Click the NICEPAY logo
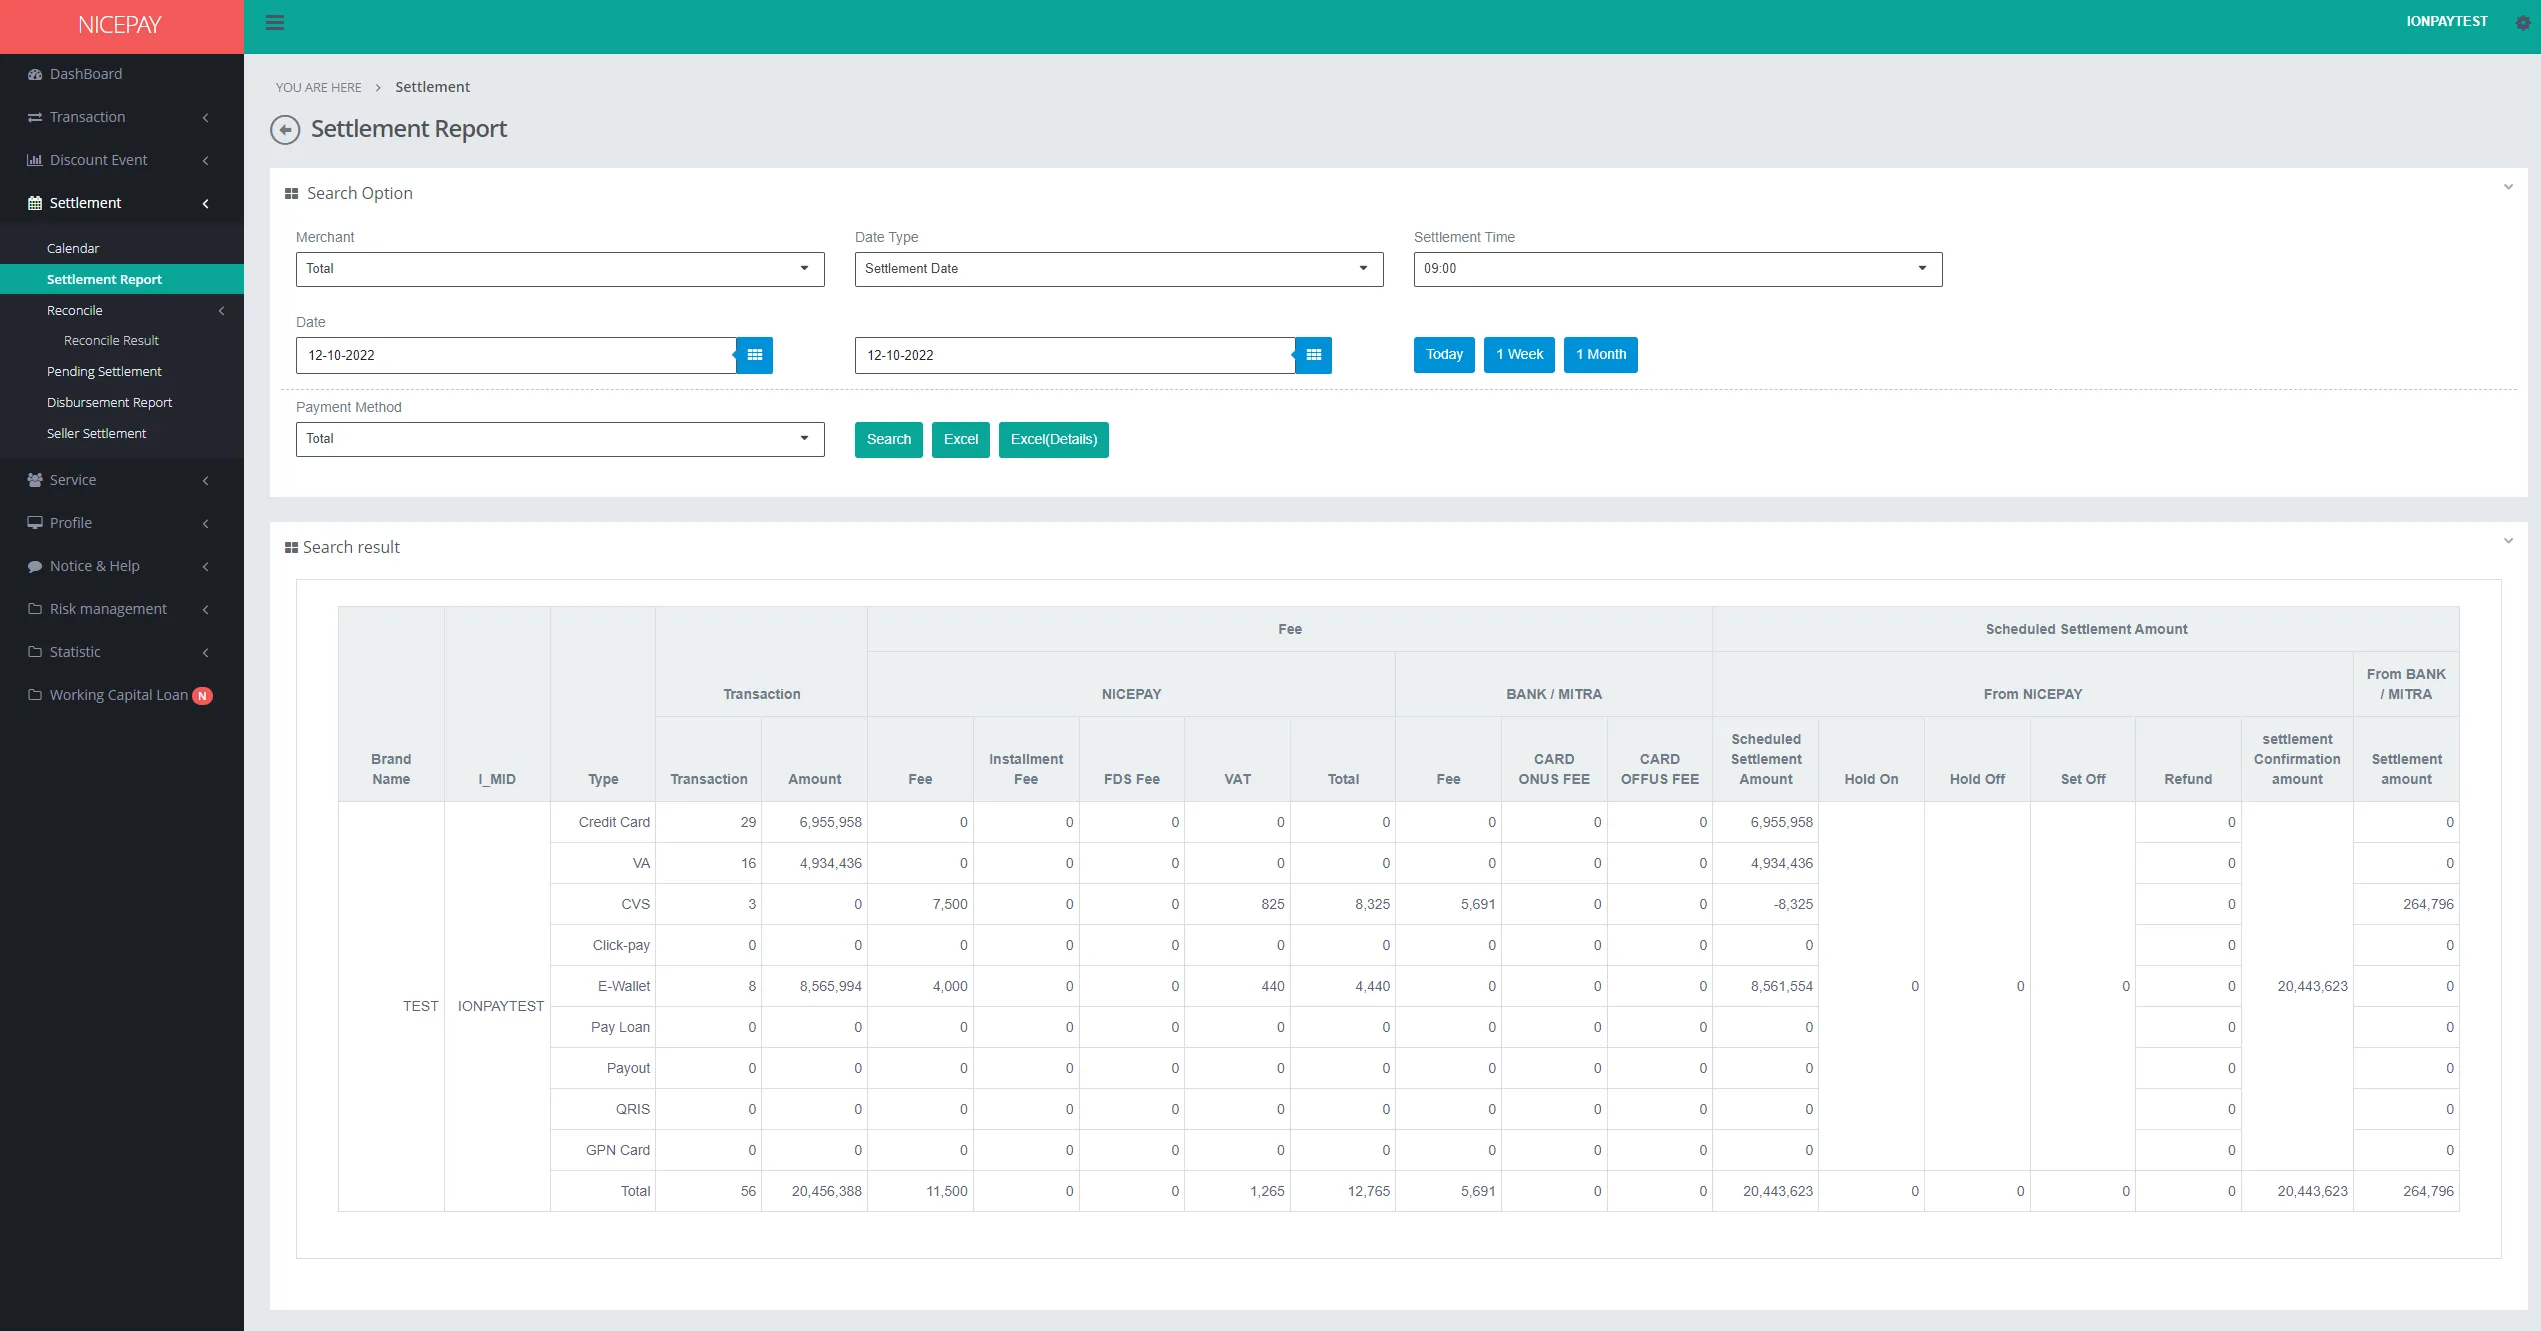2541x1331 pixels. pyautogui.click(x=120, y=25)
